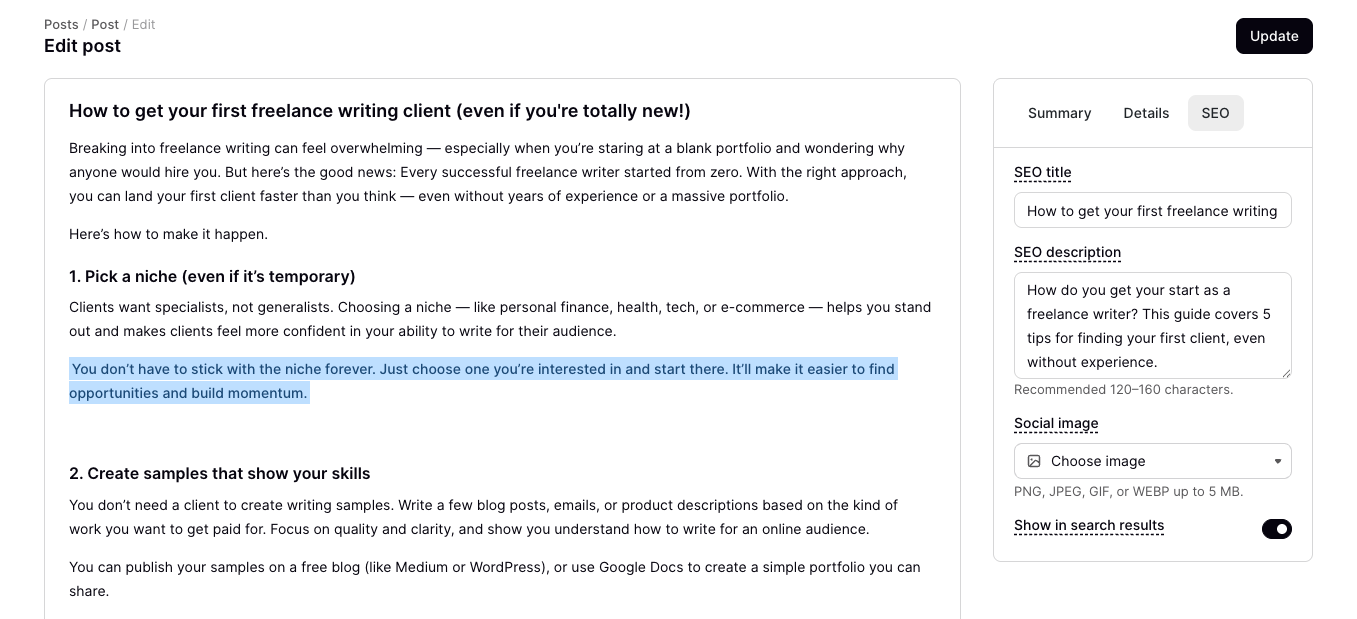Click the Social image dropdown arrow

(1278, 461)
